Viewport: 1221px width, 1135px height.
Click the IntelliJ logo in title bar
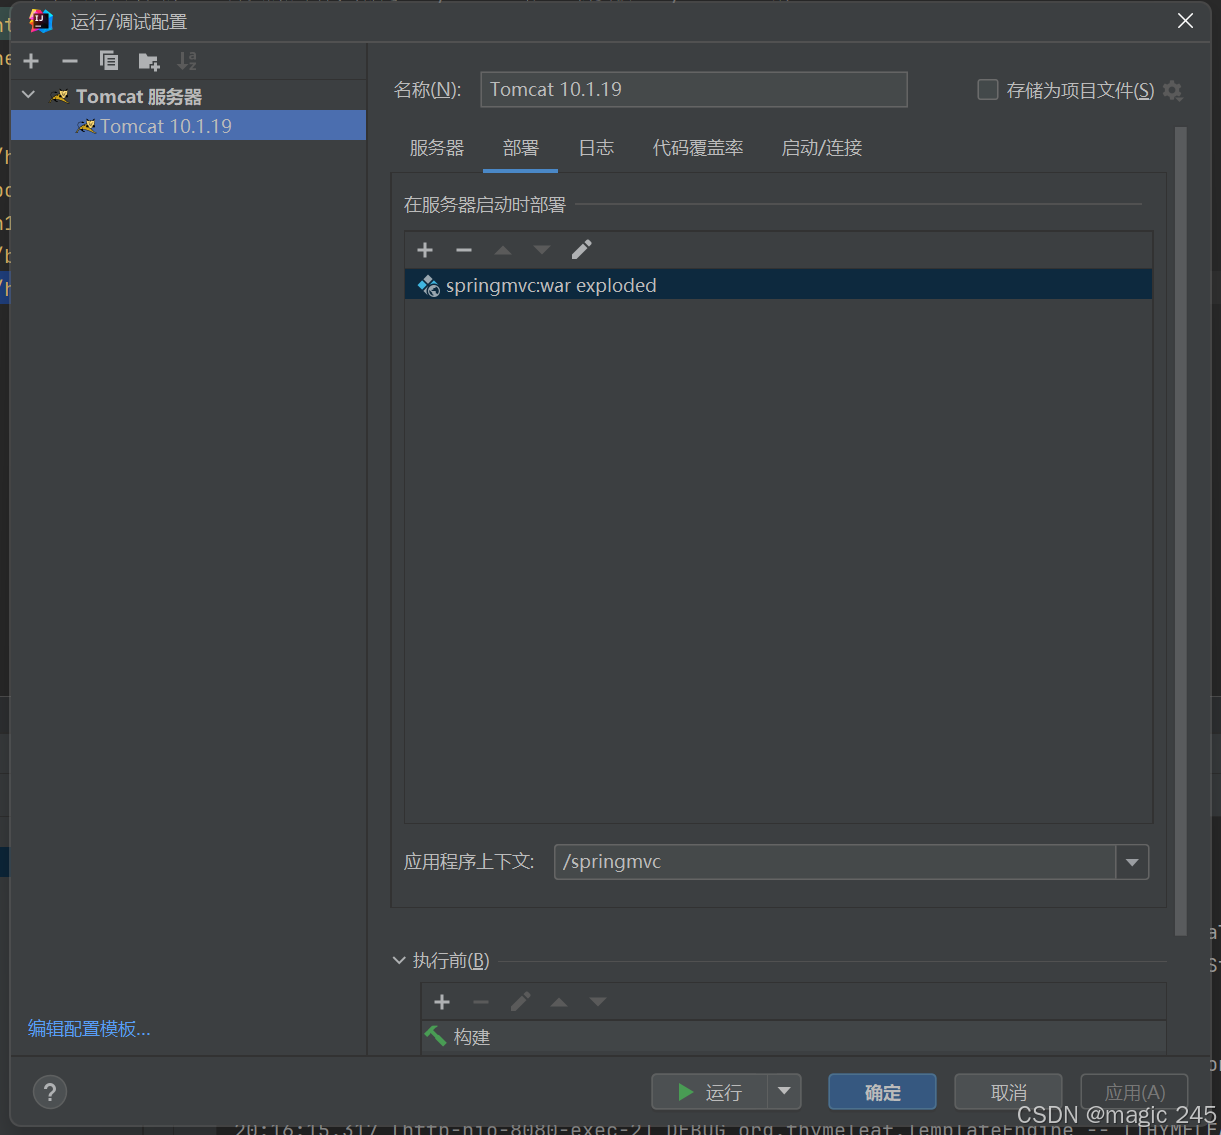[41, 21]
